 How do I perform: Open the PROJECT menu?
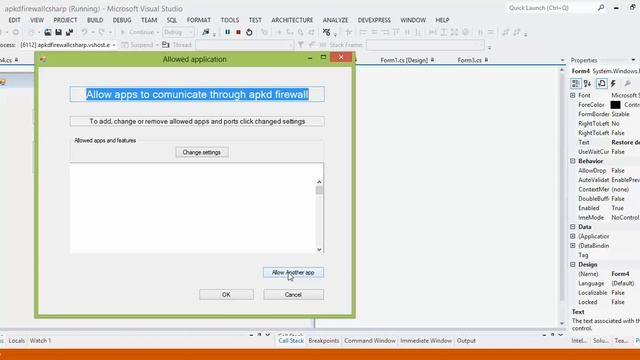pos(65,20)
